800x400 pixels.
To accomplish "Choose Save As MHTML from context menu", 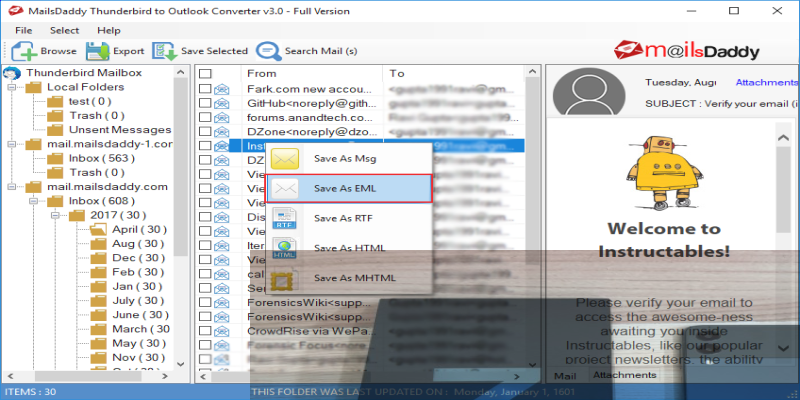I will click(349, 278).
